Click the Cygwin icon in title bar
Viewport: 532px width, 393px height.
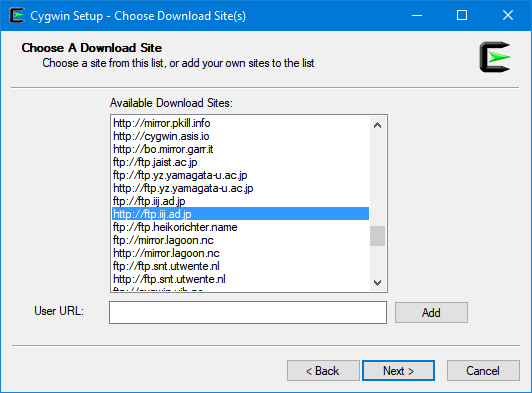(x=17, y=16)
